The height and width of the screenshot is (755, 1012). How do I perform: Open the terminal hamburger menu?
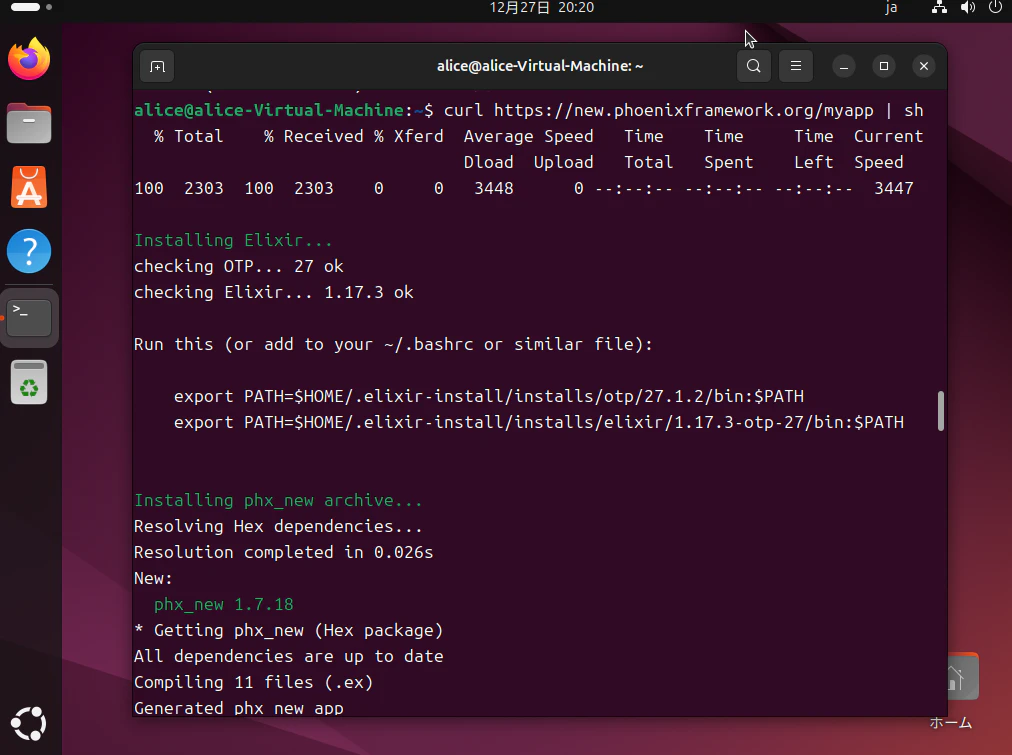tap(796, 66)
